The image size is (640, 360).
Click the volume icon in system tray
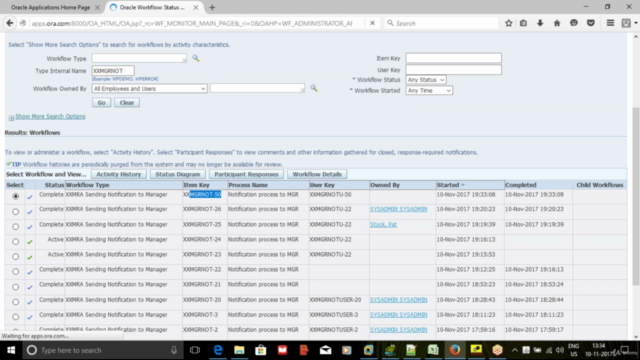560,350
